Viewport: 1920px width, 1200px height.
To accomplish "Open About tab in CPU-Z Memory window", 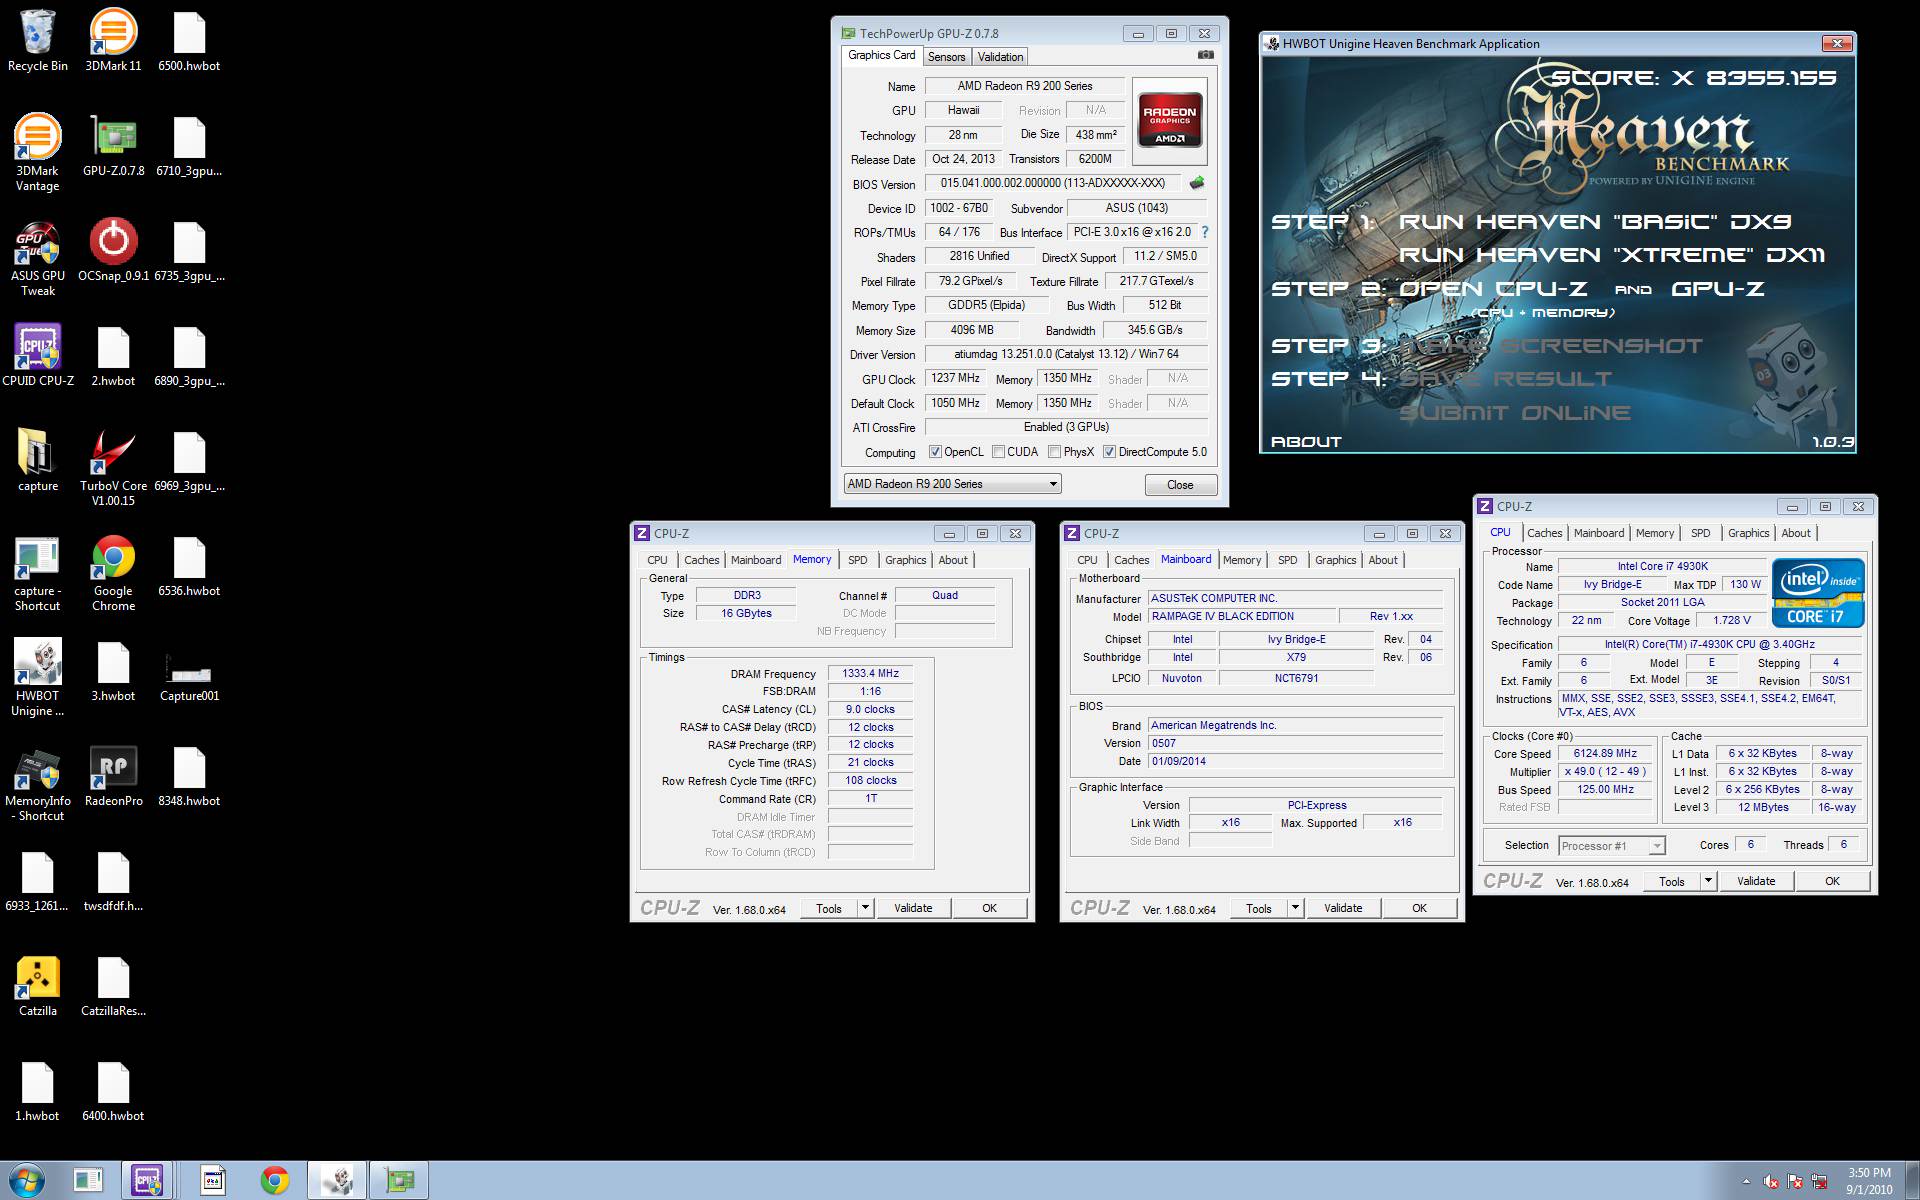I will (952, 560).
